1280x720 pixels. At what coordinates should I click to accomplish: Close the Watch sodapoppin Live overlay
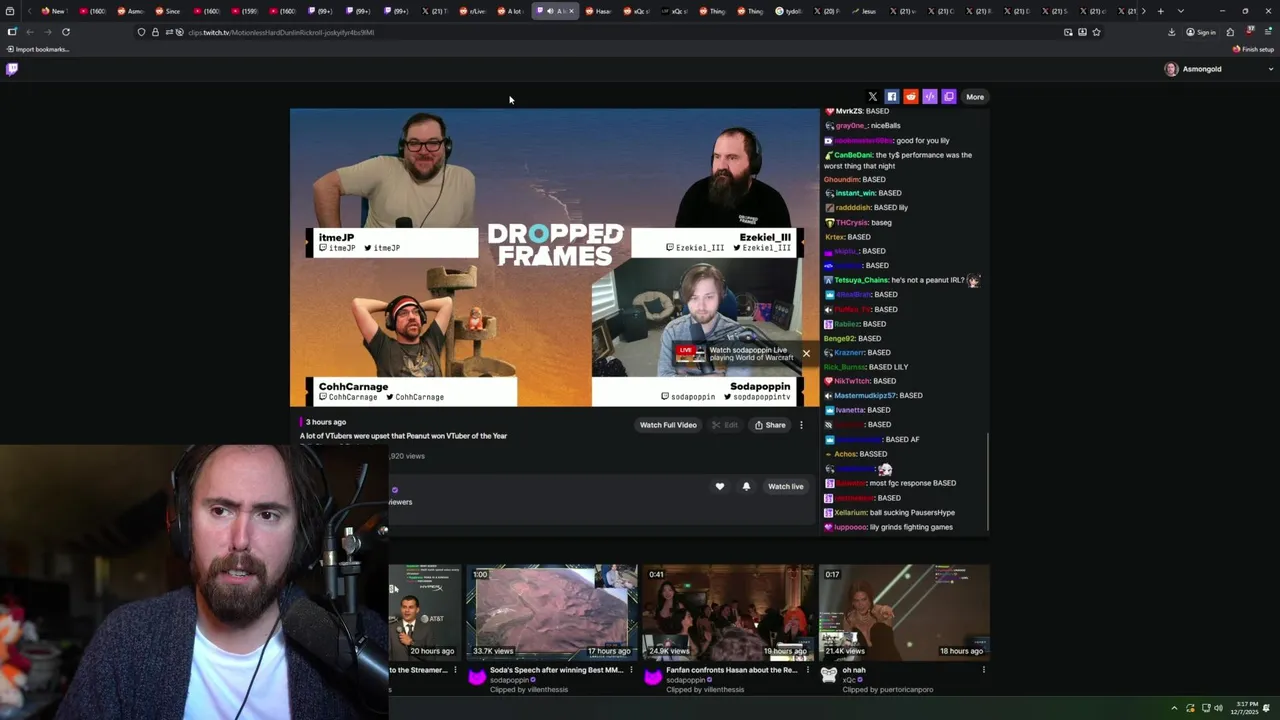pos(806,353)
